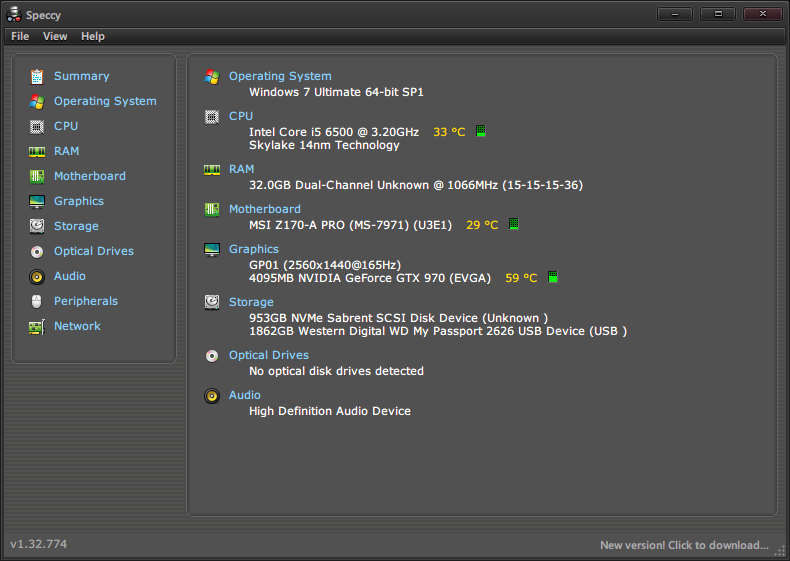The height and width of the screenshot is (561, 790).
Task: Click the Operating System heading link in main panel
Action: click(x=280, y=76)
